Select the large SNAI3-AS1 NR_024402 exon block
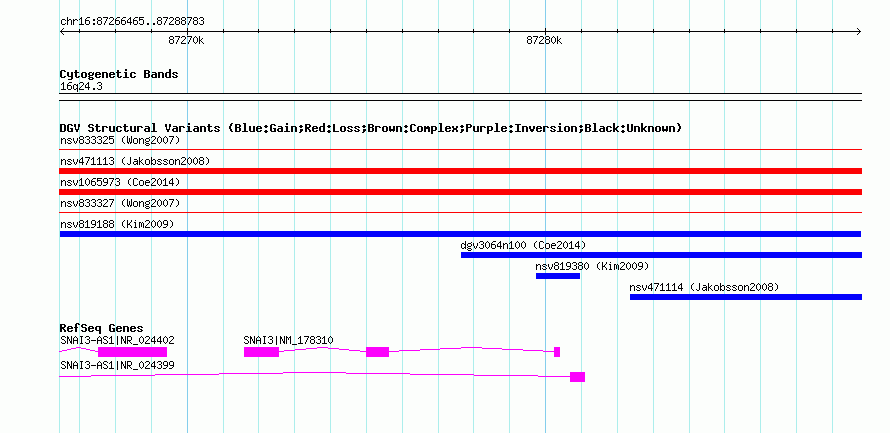This screenshot has height=433, width=890. pyautogui.click(x=132, y=352)
